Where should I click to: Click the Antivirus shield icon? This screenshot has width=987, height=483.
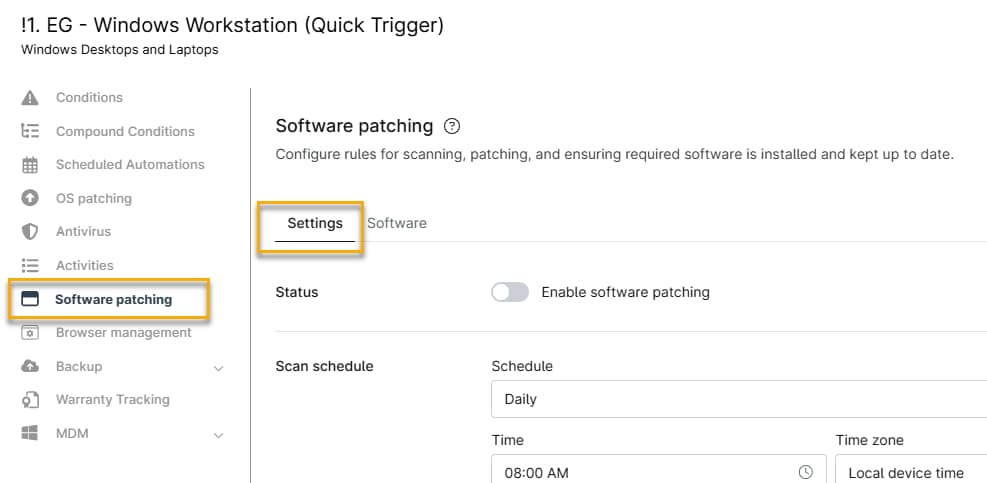tap(30, 232)
